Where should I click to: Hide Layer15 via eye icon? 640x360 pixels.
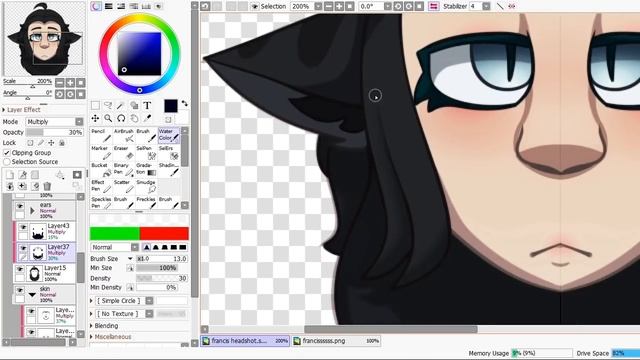[x=20, y=269]
